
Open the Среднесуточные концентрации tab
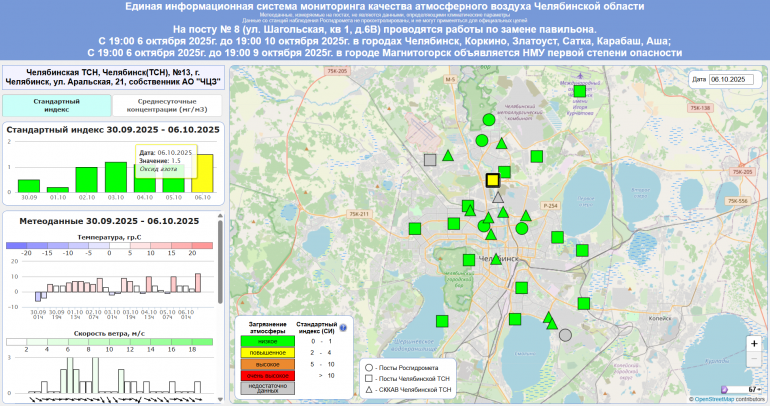(x=167, y=106)
